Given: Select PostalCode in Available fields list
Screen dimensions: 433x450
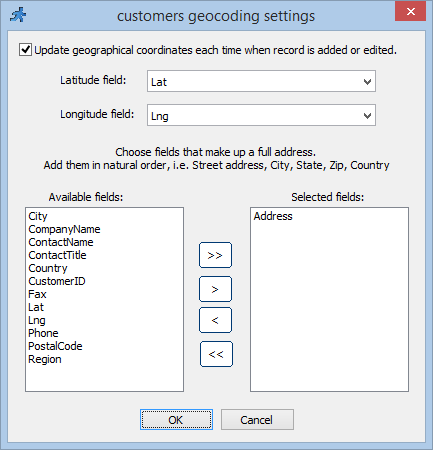Looking at the screenshot, I should (x=55, y=346).
